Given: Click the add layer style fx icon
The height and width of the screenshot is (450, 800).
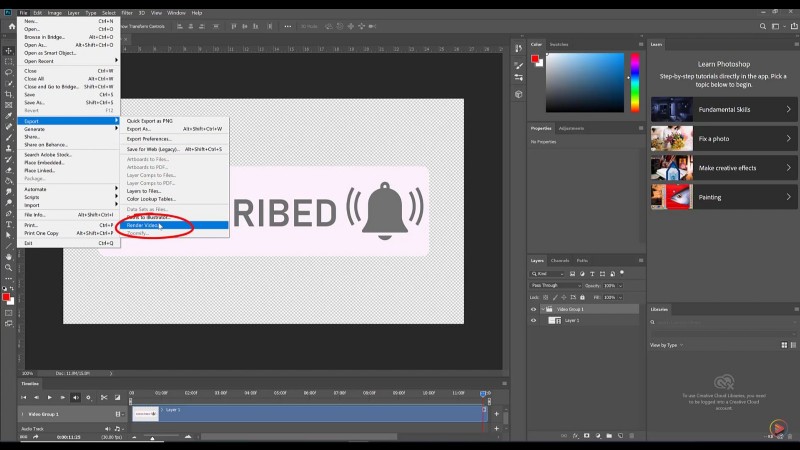Looking at the screenshot, I should [576, 436].
